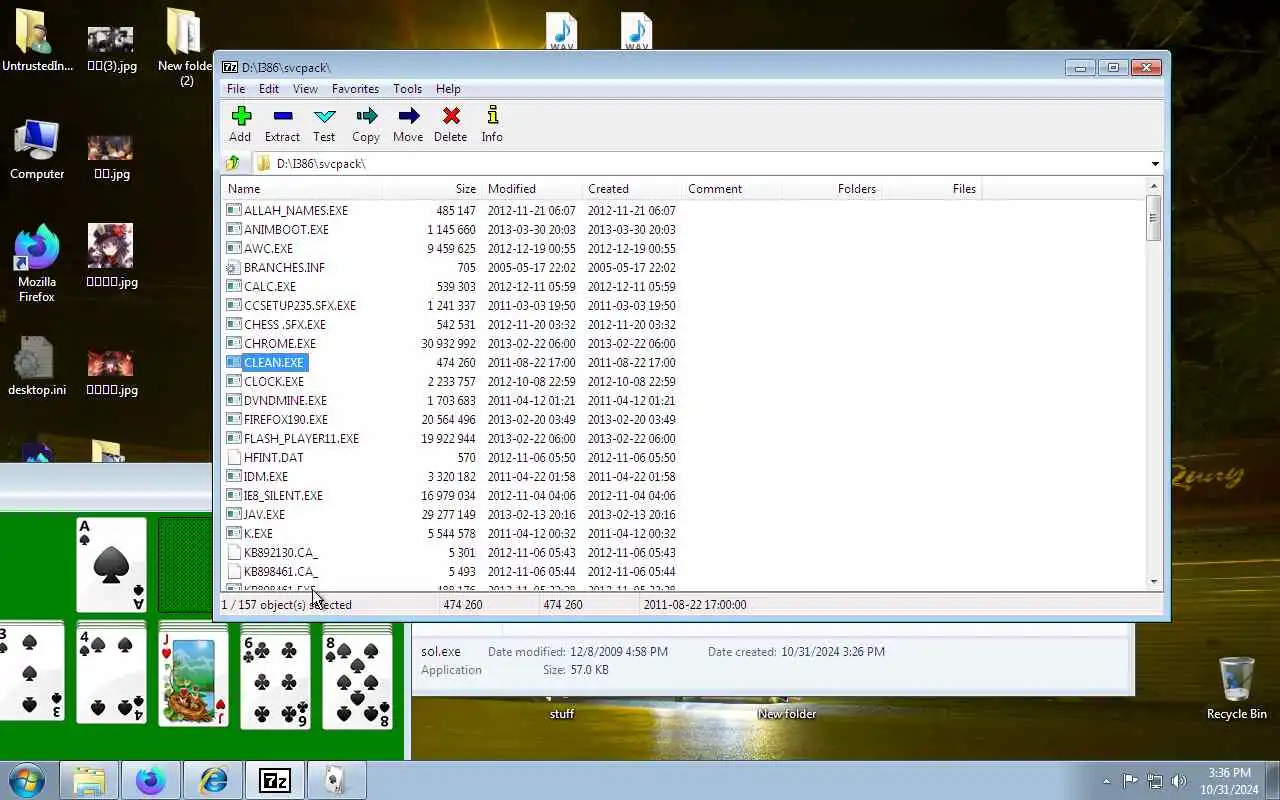Click the Action Center flag icon
This screenshot has width=1280, height=800.
(x=1131, y=781)
